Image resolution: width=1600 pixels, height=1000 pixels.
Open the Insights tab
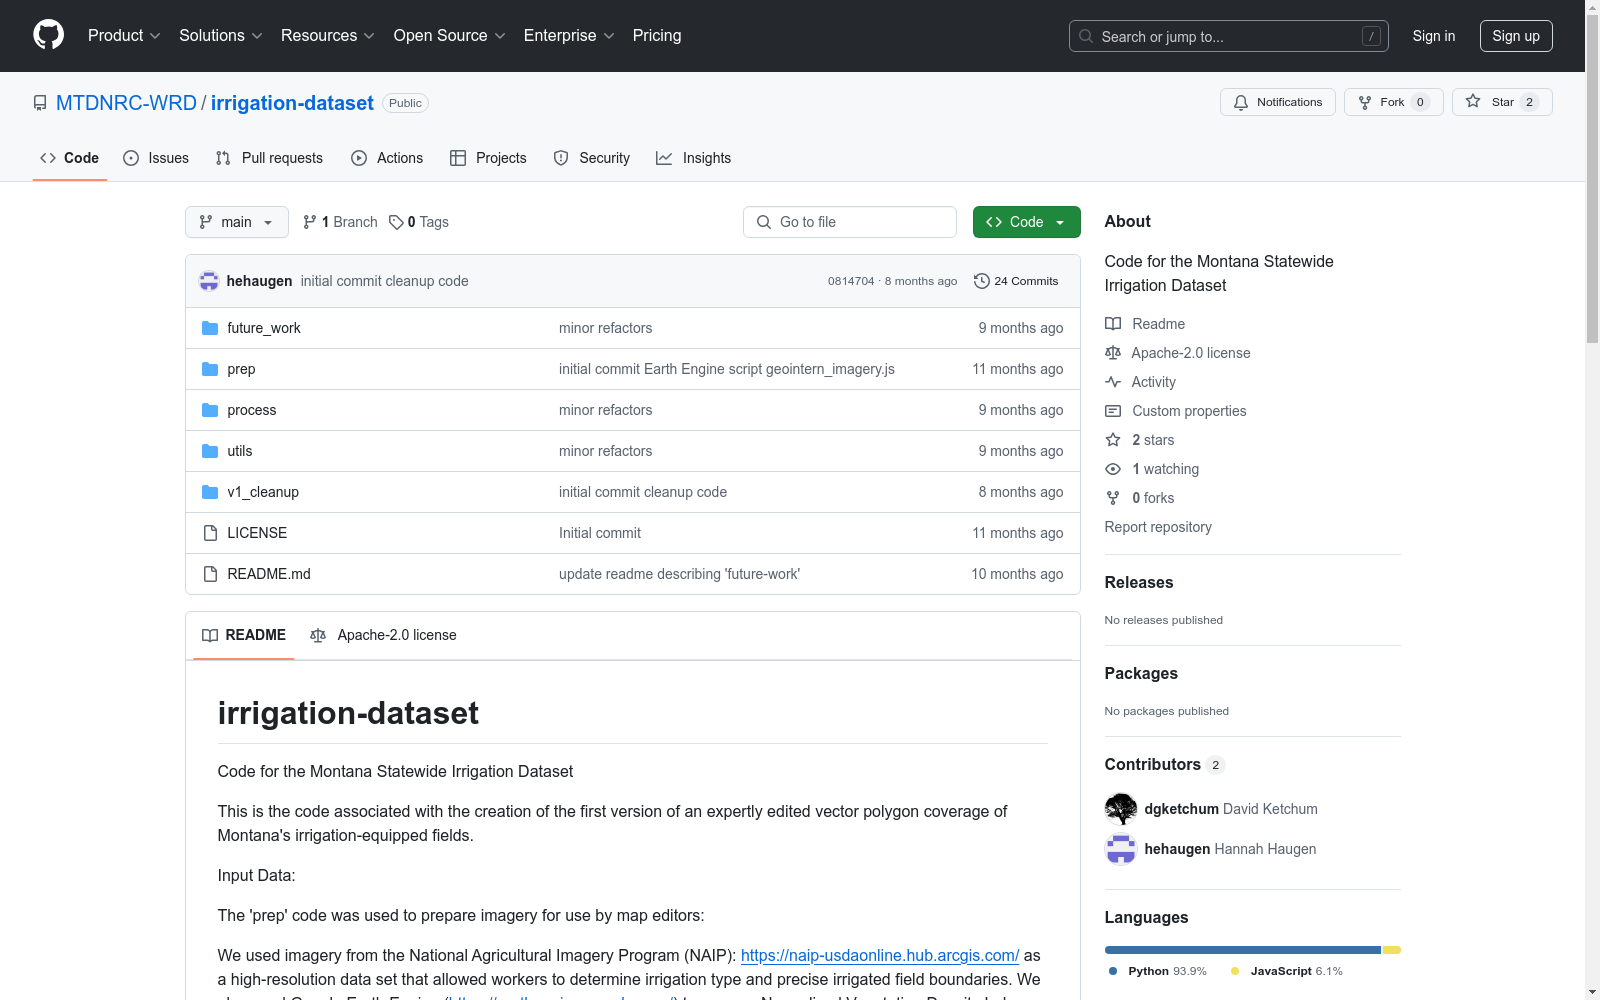tap(693, 158)
